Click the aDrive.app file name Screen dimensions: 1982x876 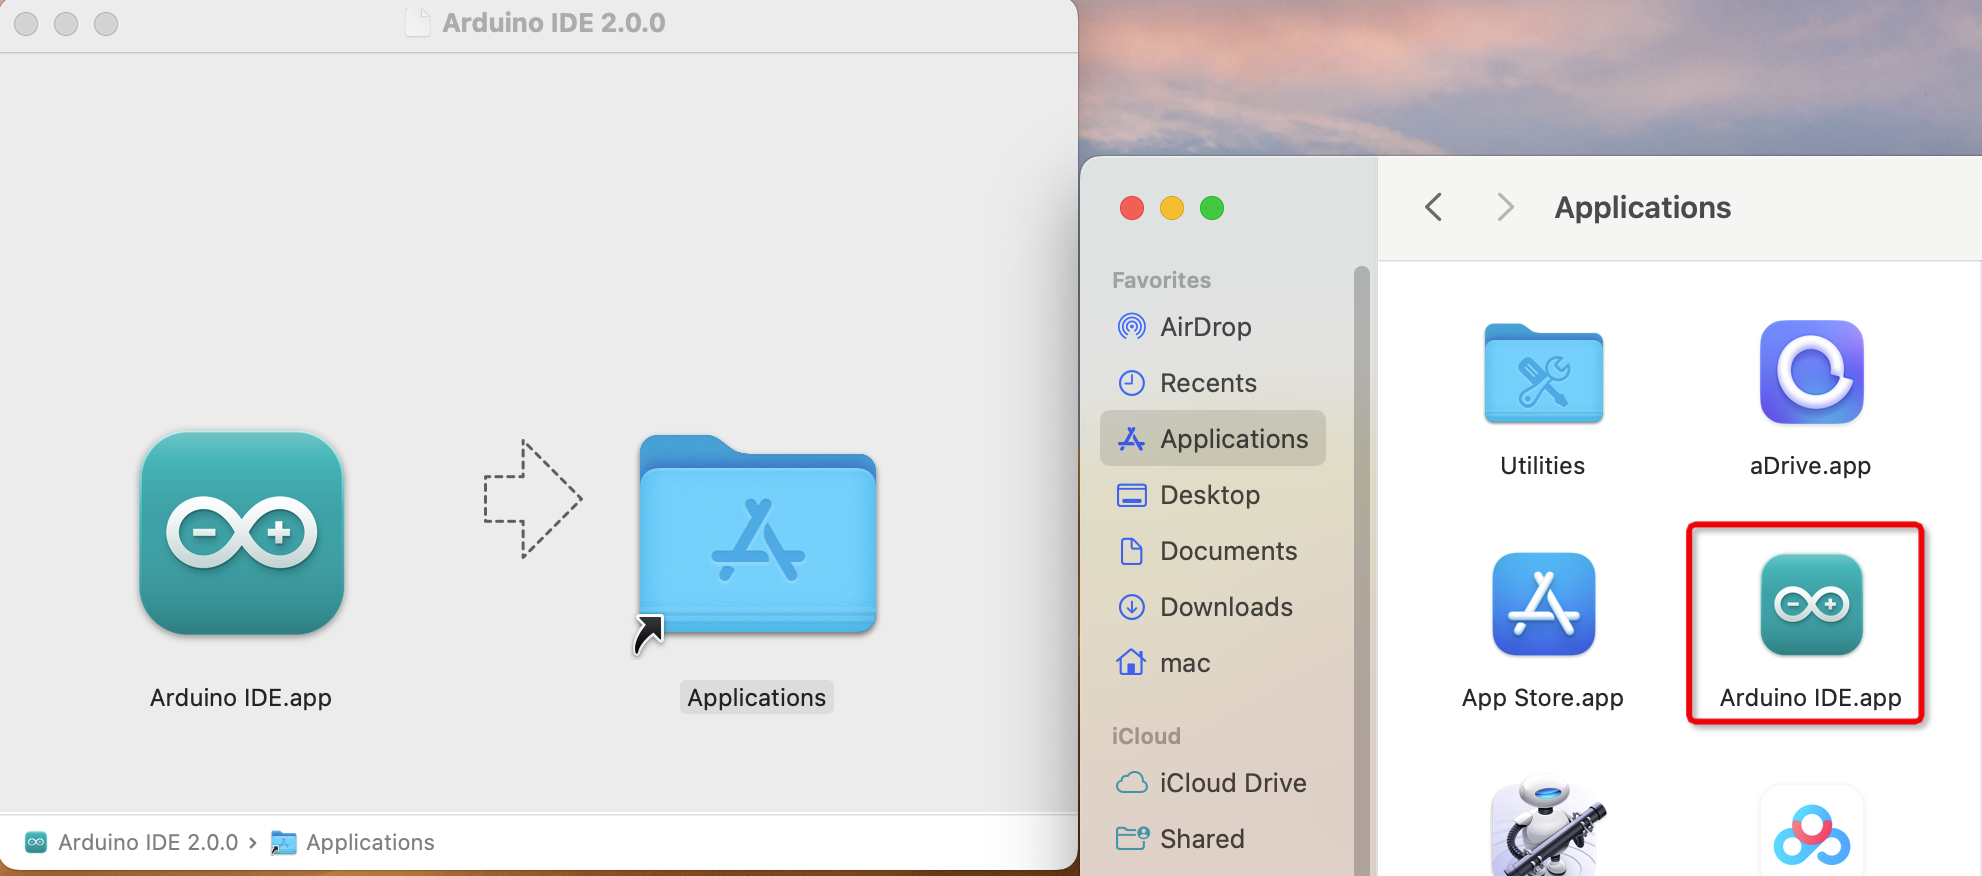[x=1810, y=466]
